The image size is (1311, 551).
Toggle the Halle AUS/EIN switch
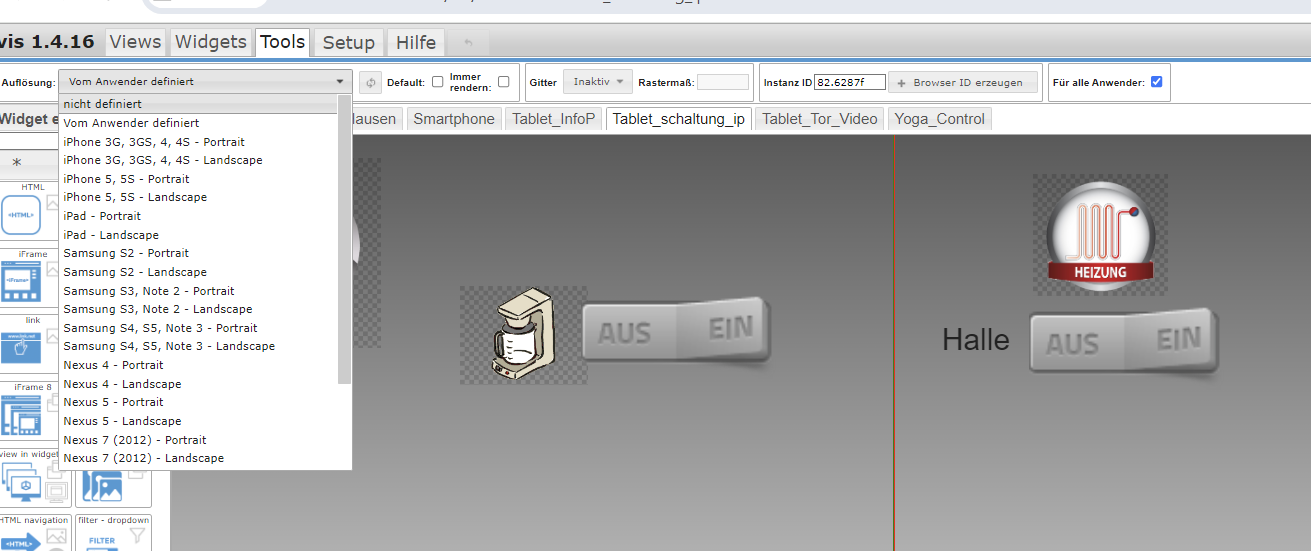1123,342
